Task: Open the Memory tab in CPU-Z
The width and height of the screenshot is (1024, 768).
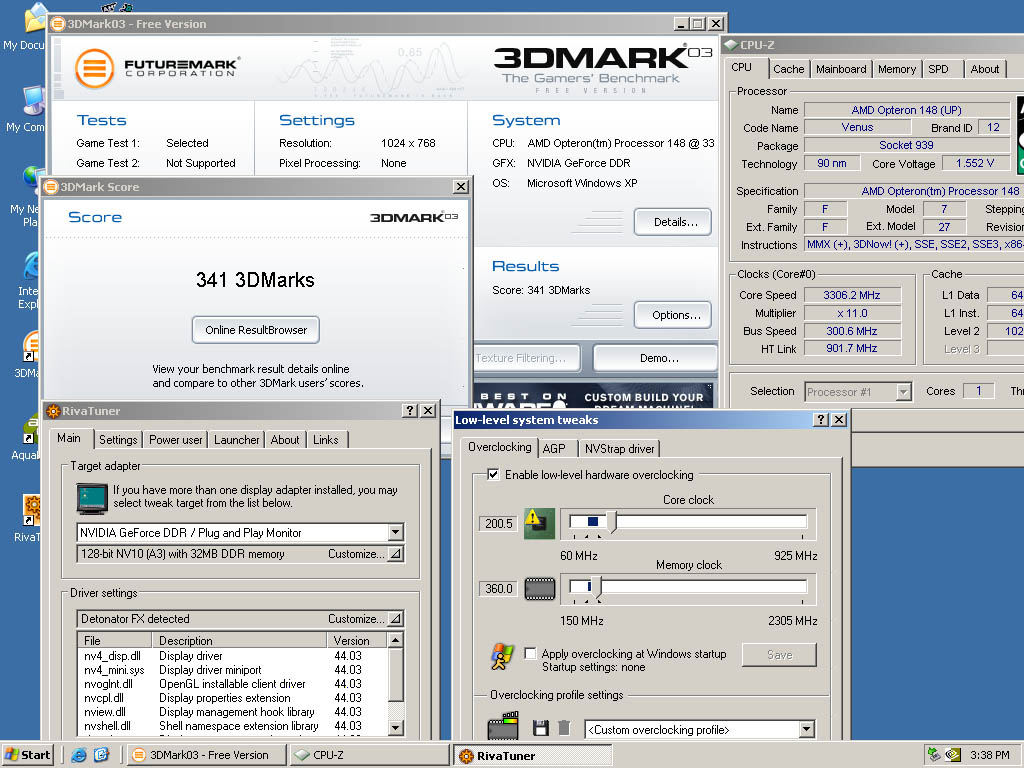Action: pos(897,69)
